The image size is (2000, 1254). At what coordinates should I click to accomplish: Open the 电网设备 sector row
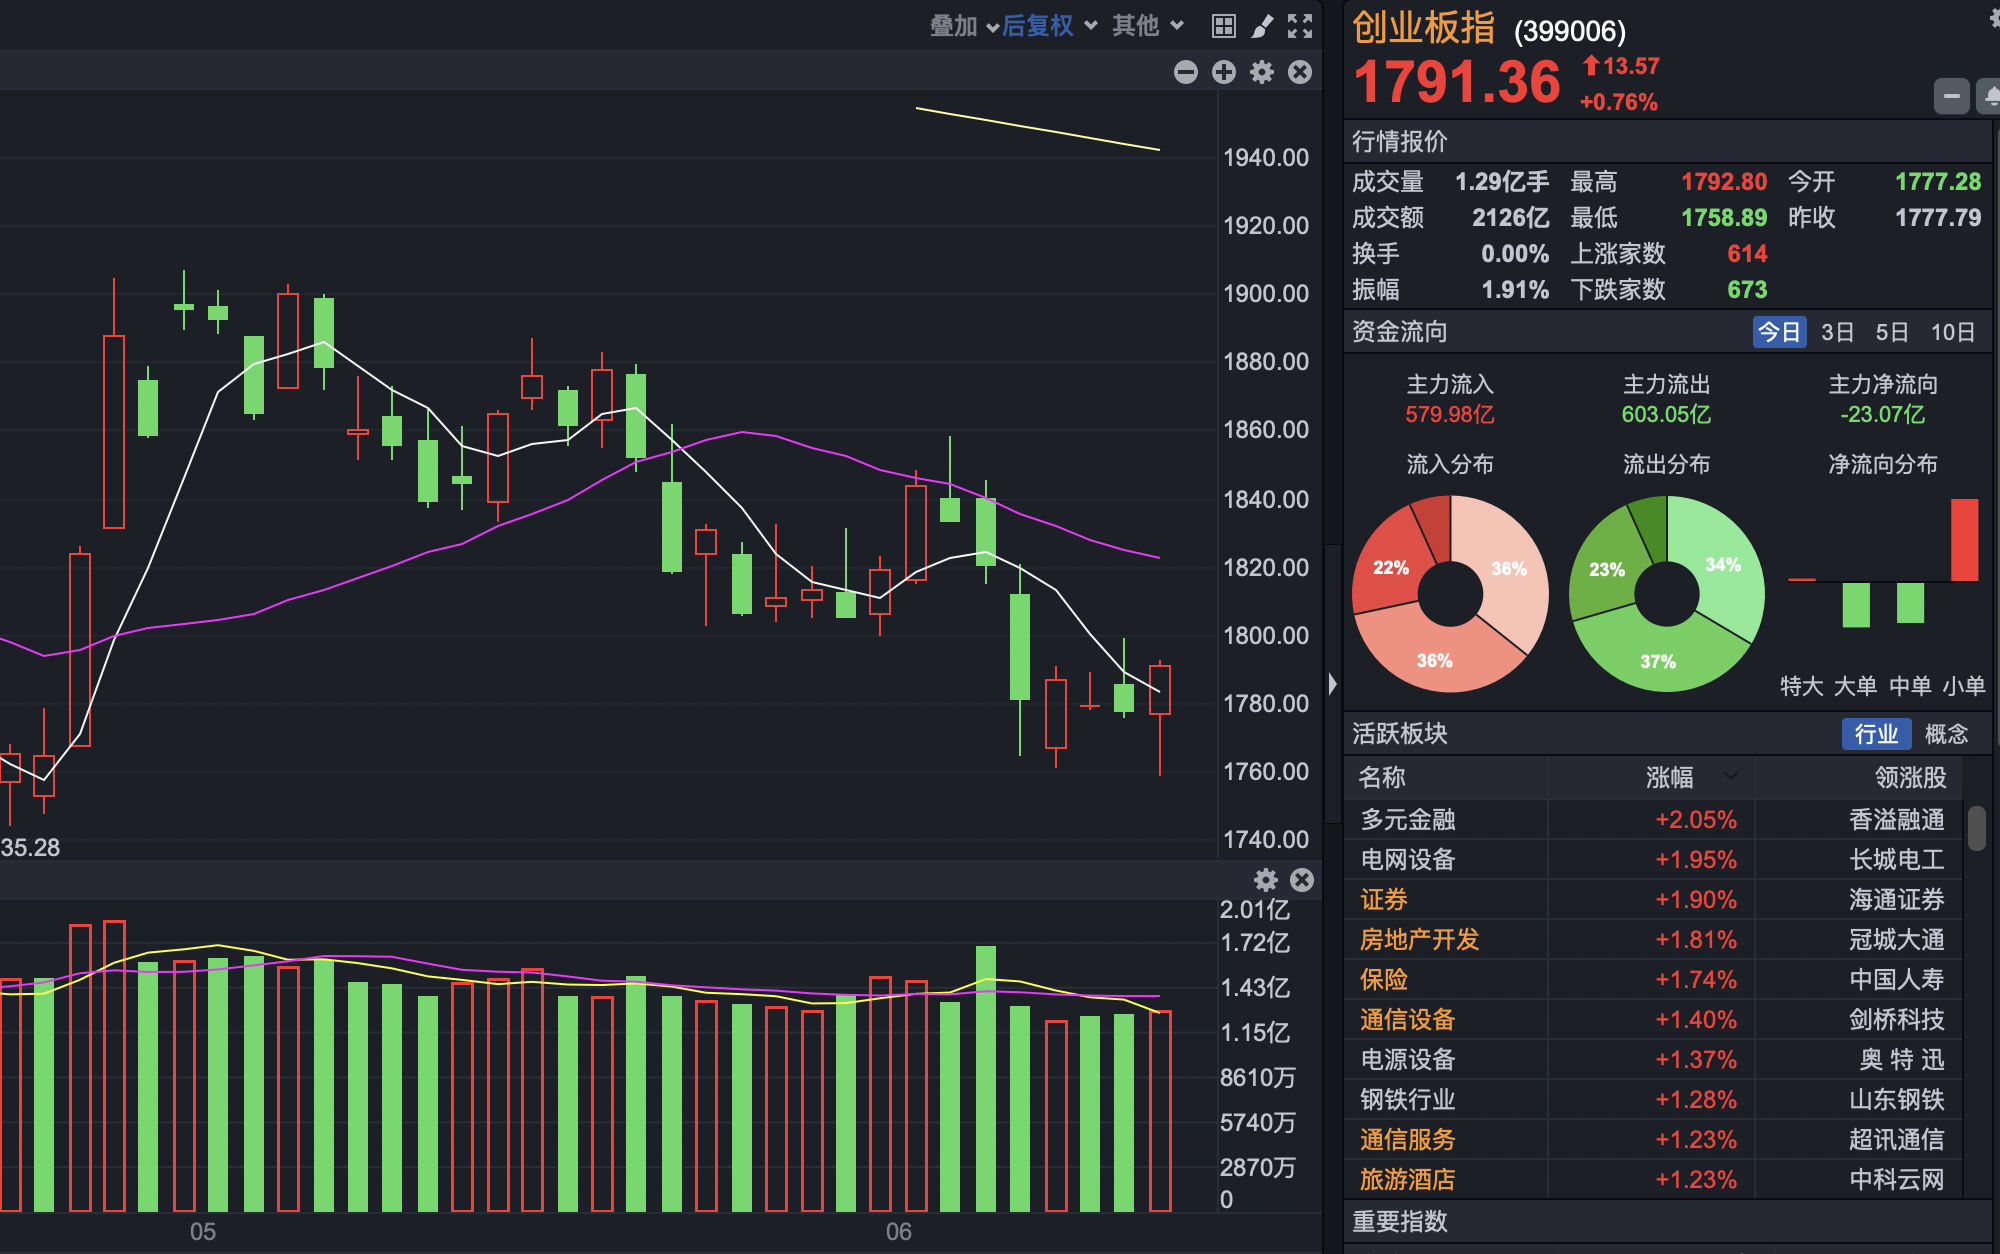pyautogui.click(x=1654, y=860)
